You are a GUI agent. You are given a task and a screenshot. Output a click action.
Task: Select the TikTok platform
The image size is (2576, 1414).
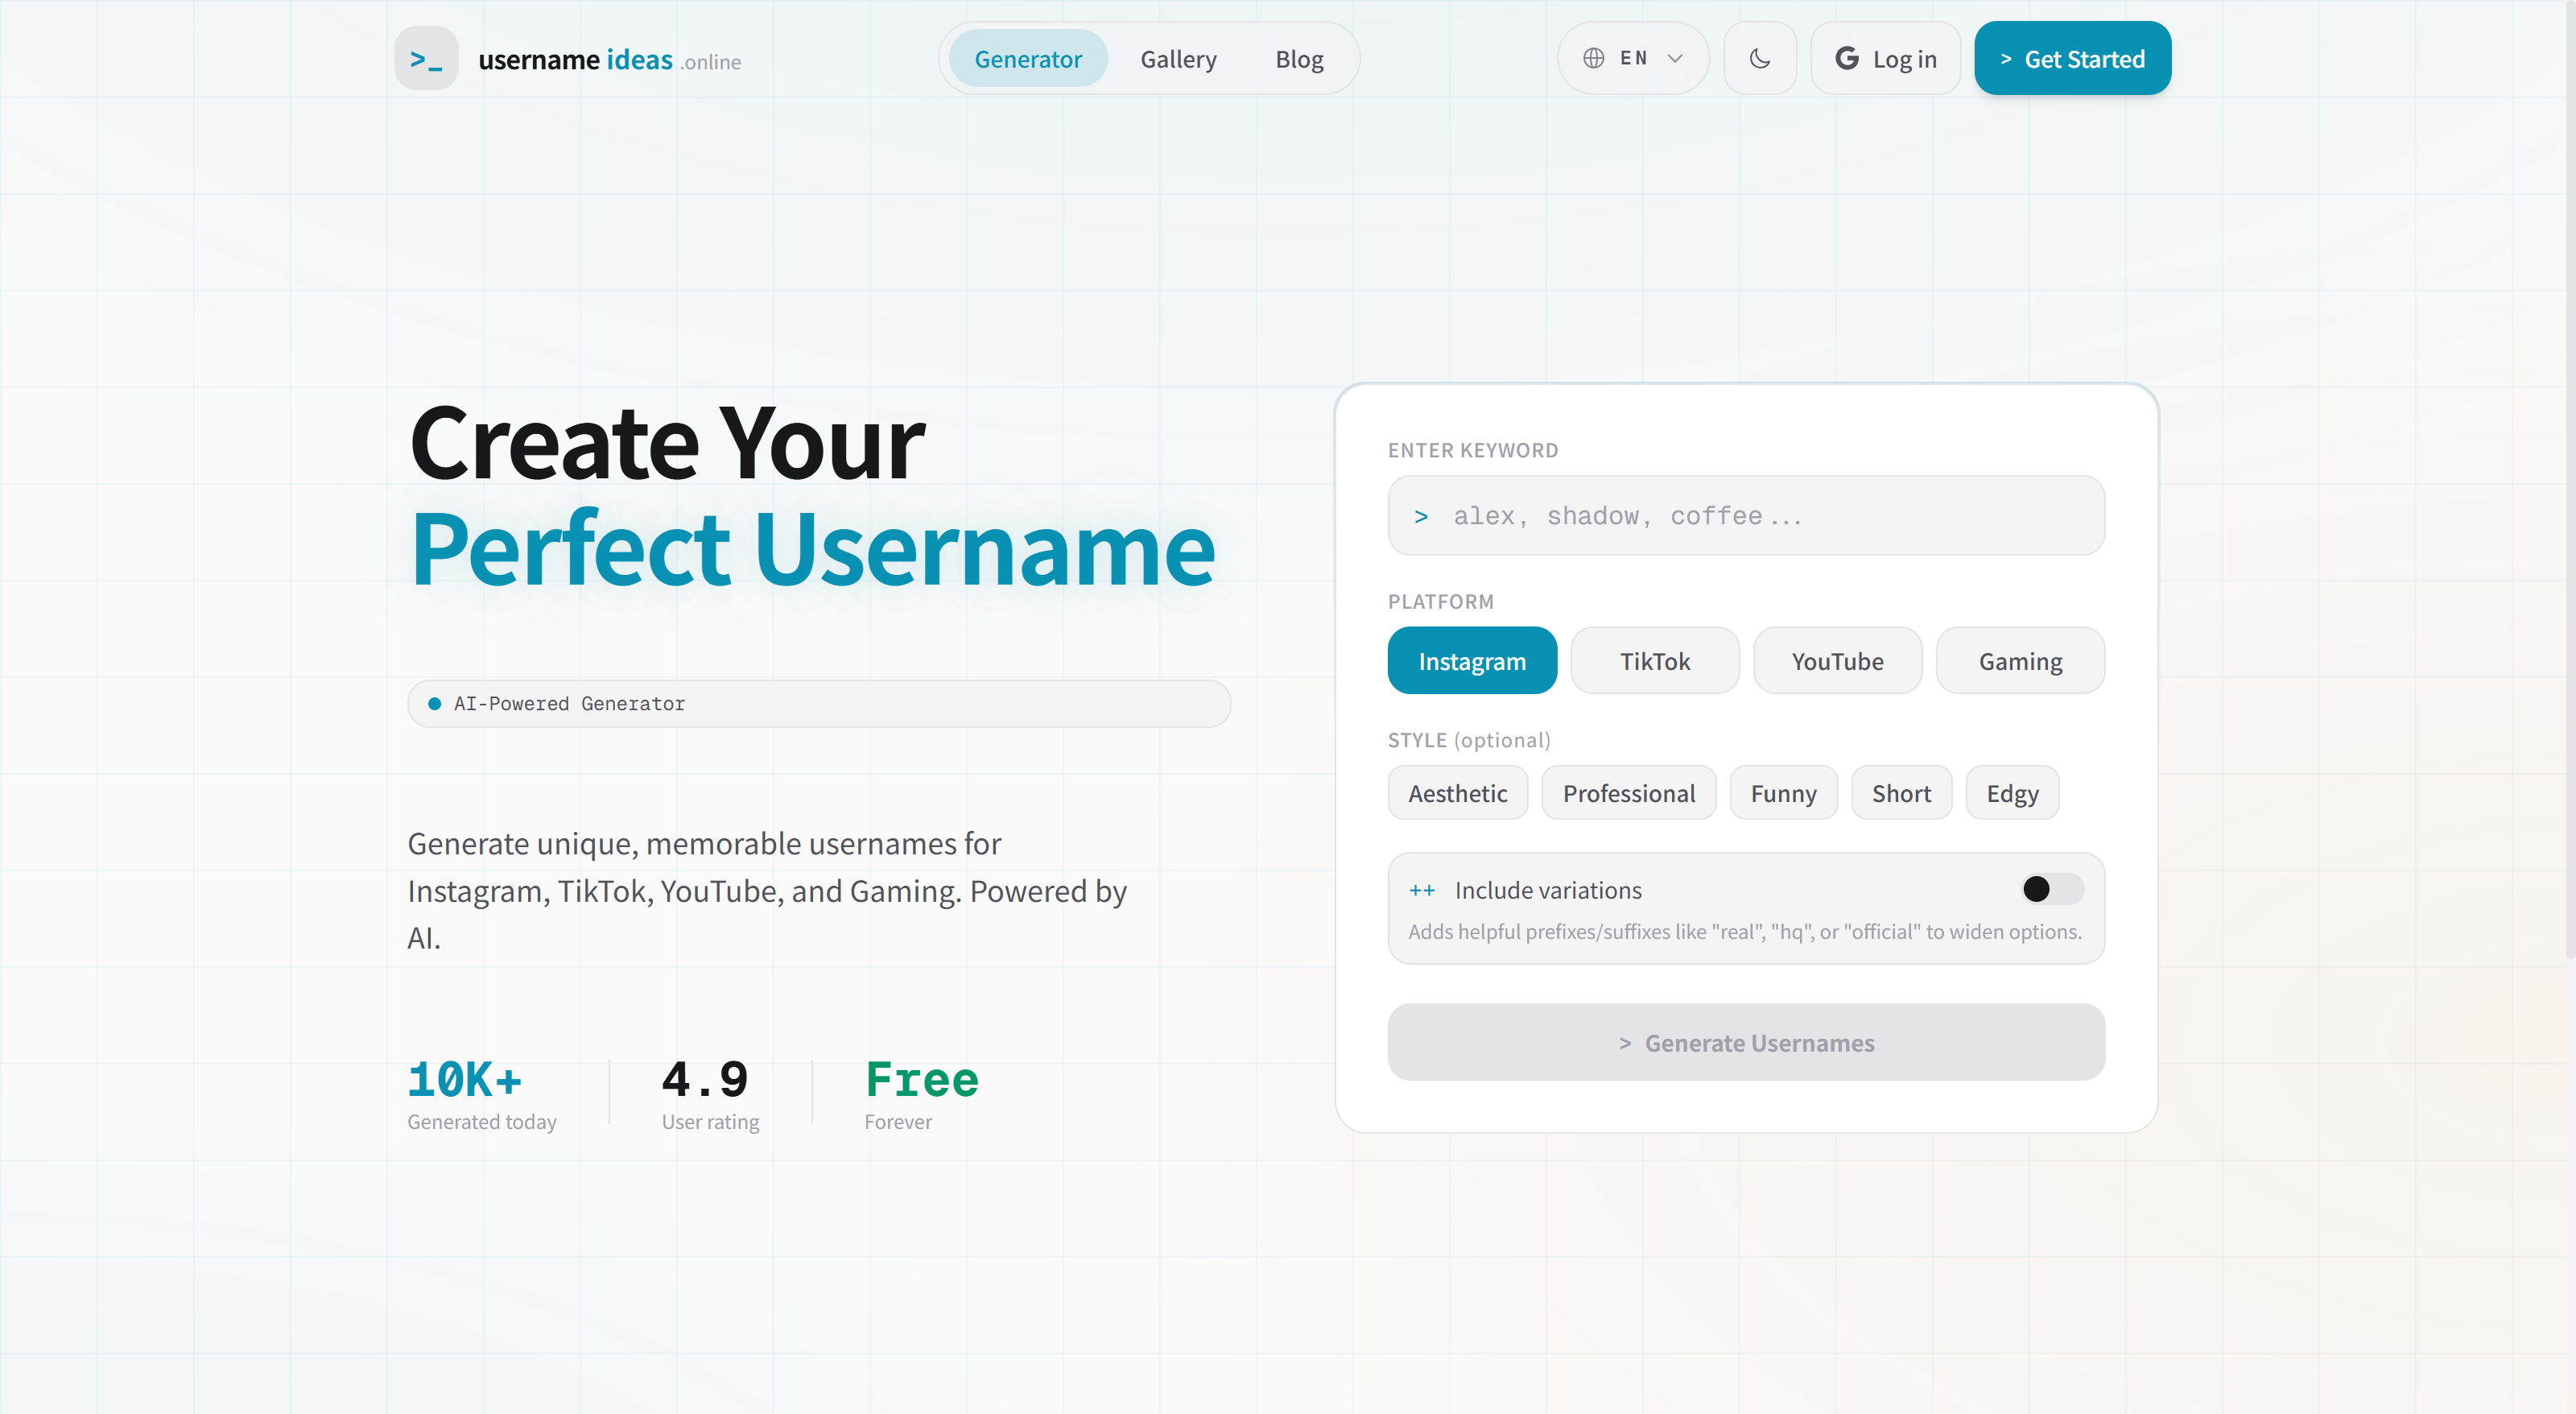point(1654,660)
